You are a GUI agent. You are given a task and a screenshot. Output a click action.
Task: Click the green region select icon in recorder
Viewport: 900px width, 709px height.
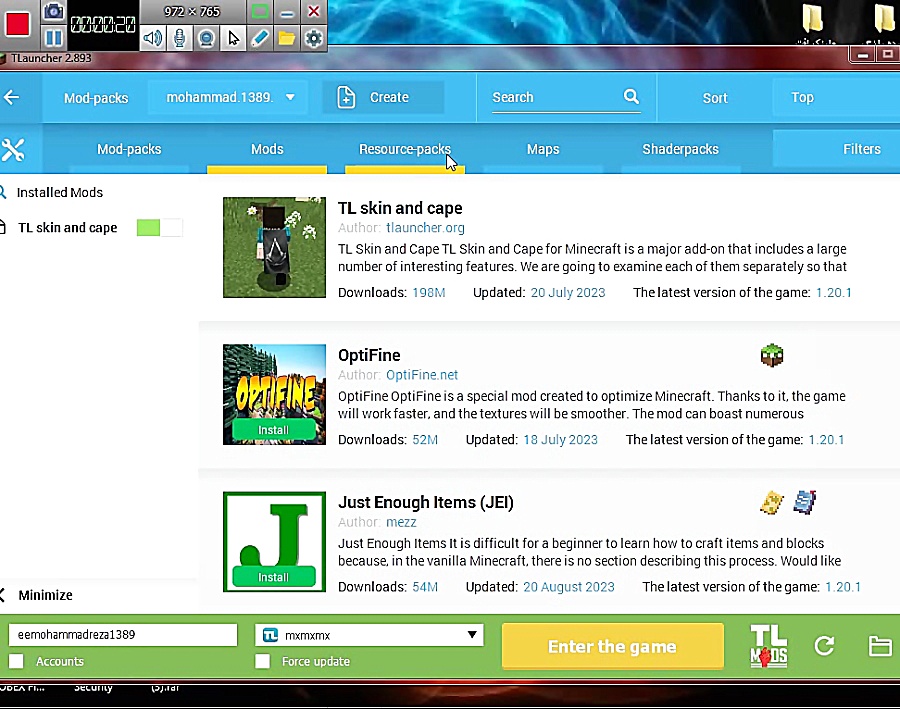(x=260, y=11)
